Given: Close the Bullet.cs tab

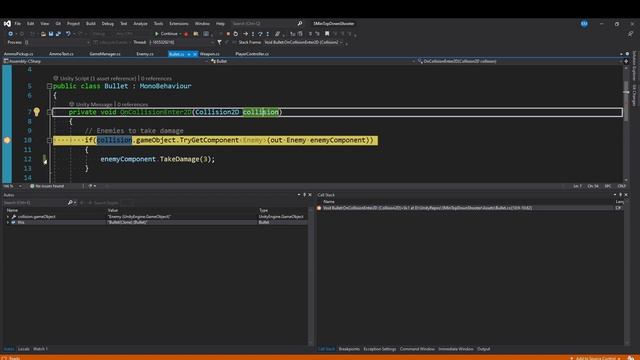Looking at the screenshot, I should pos(195,54).
